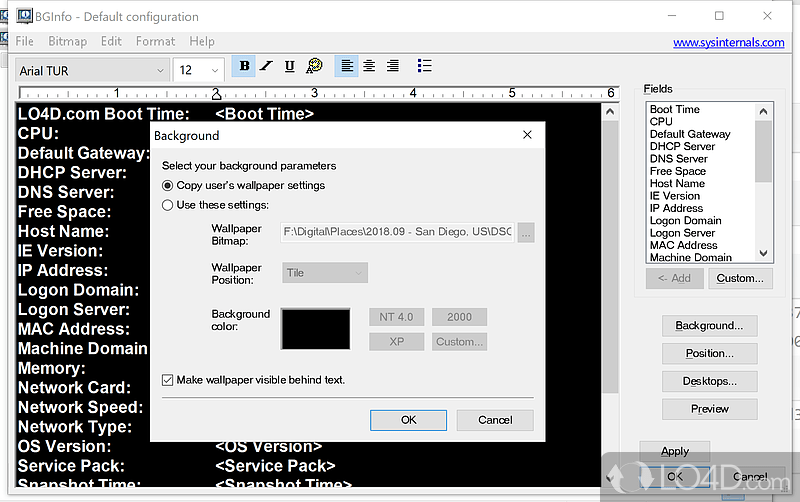Viewport: 800px width, 502px height.
Task: Toggle italic formatting in toolbar
Action: pyautogui.click(x=266, y=66)
